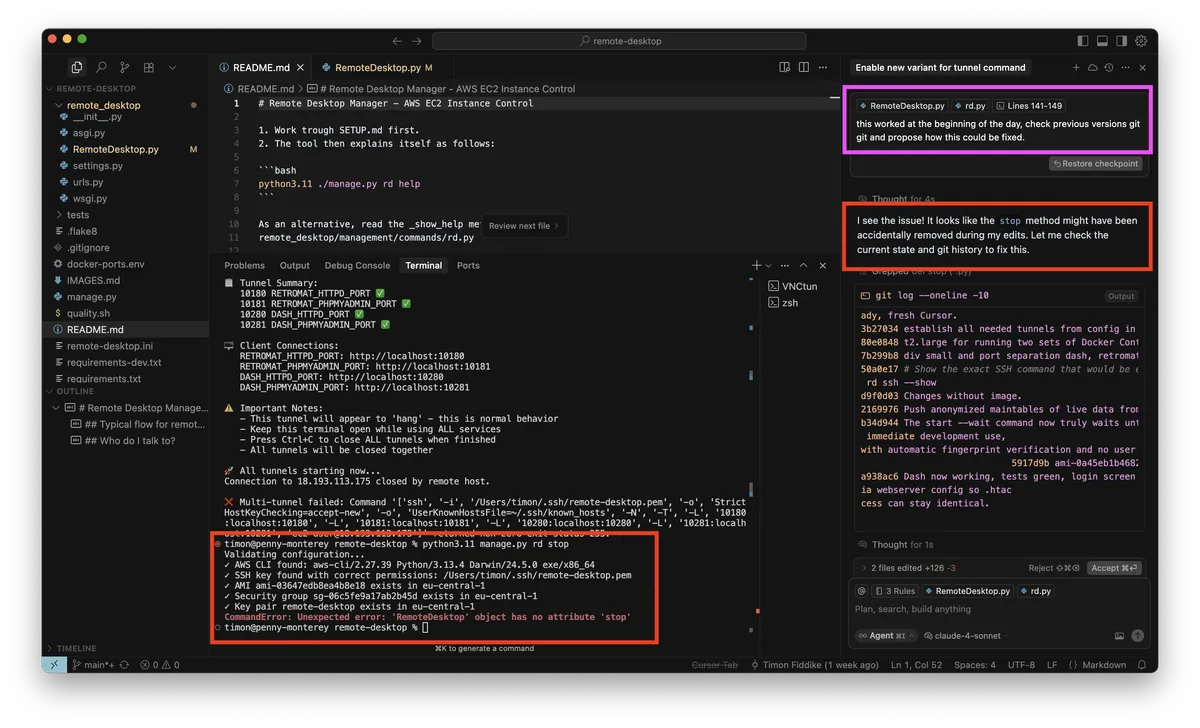Toggle the bottom panel visibility
The image size is (1200, 728).
pyautogui.click(x=1101, y=40)
